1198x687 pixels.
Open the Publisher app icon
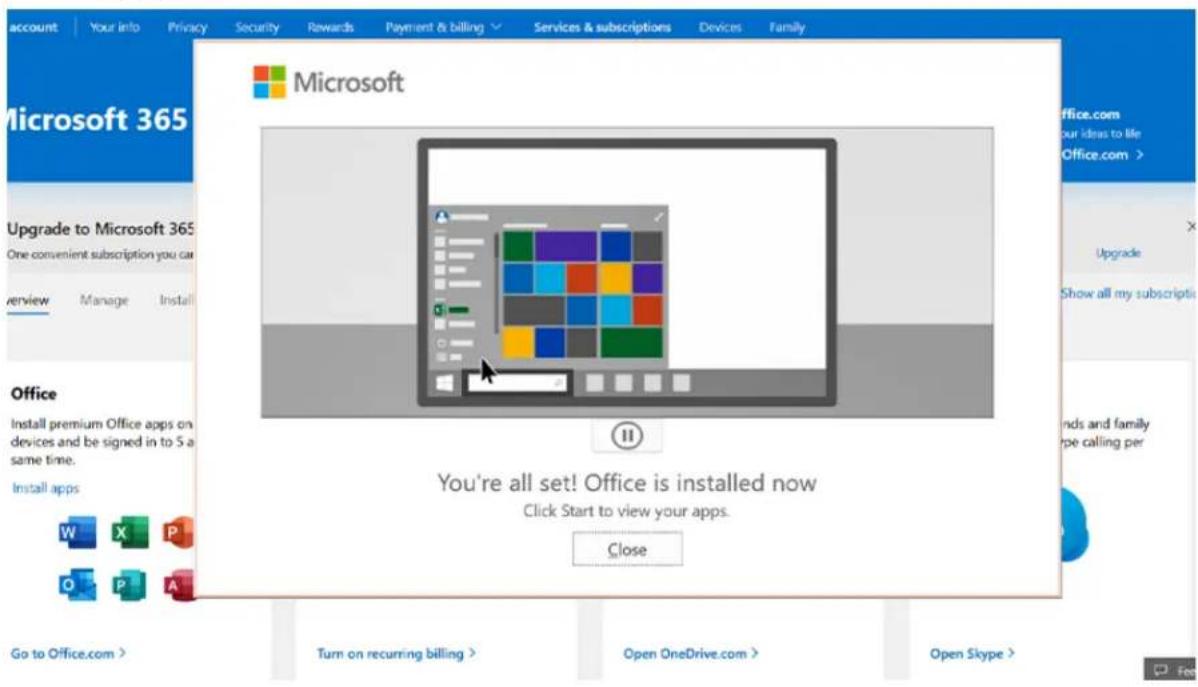pos(129,585)
